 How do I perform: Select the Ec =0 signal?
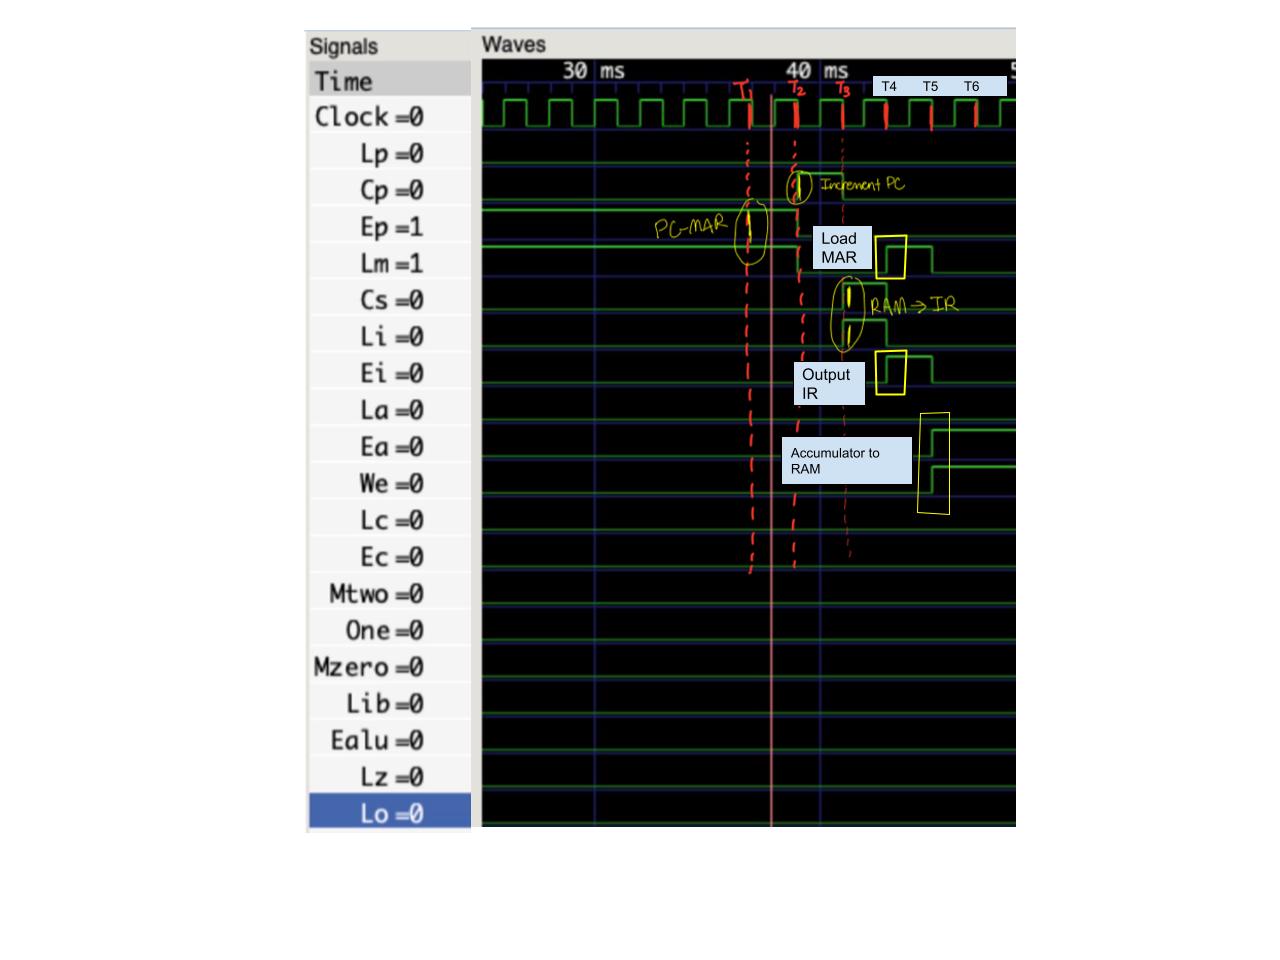pos(390,557)
